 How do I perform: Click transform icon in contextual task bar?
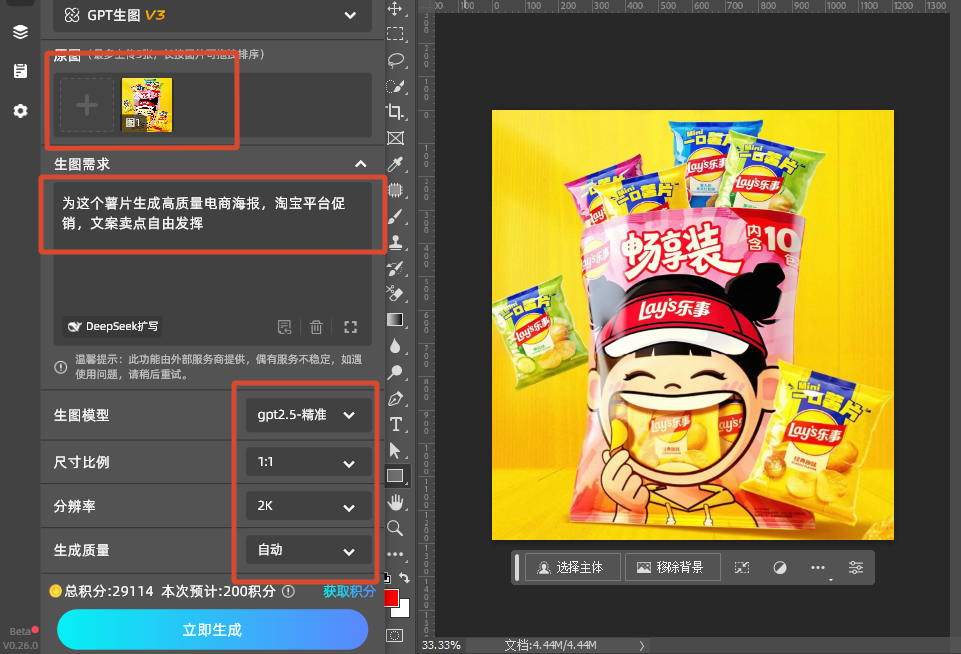(x=742, y=568)
